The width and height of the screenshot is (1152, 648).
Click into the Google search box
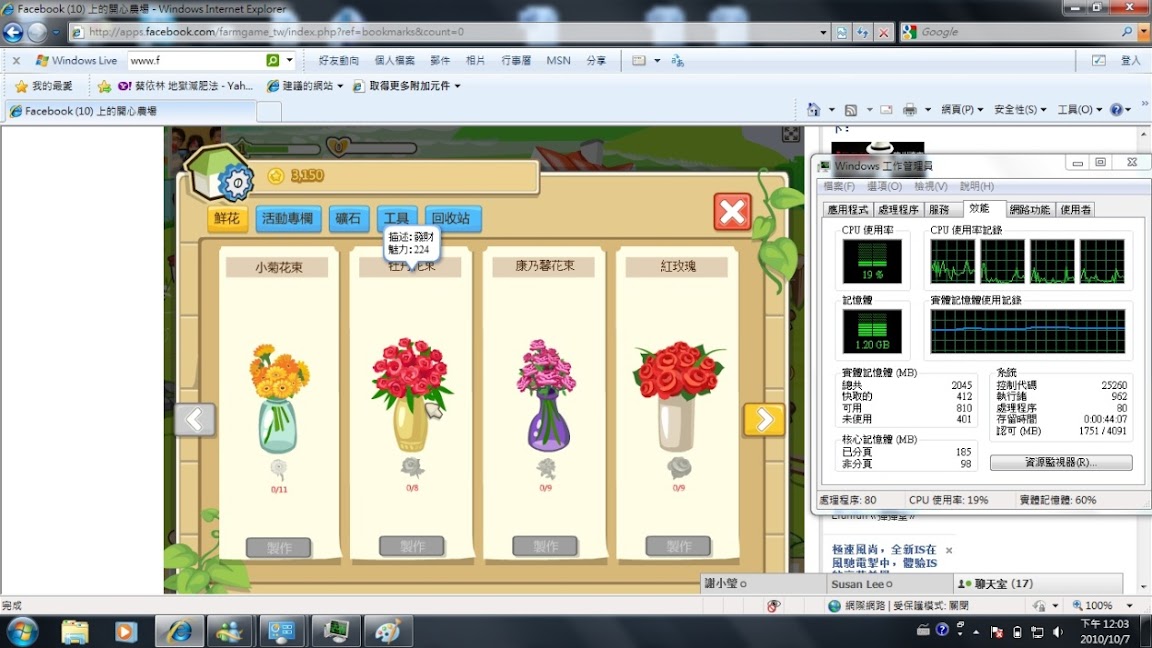pos(1018,32)
